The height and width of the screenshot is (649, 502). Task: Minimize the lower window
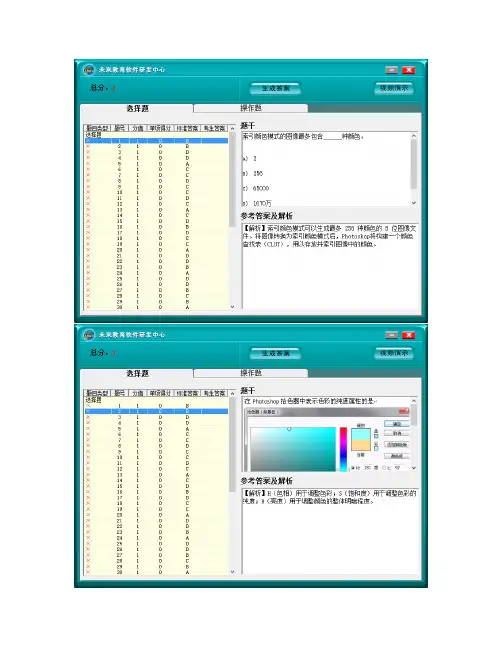[392, 335]
